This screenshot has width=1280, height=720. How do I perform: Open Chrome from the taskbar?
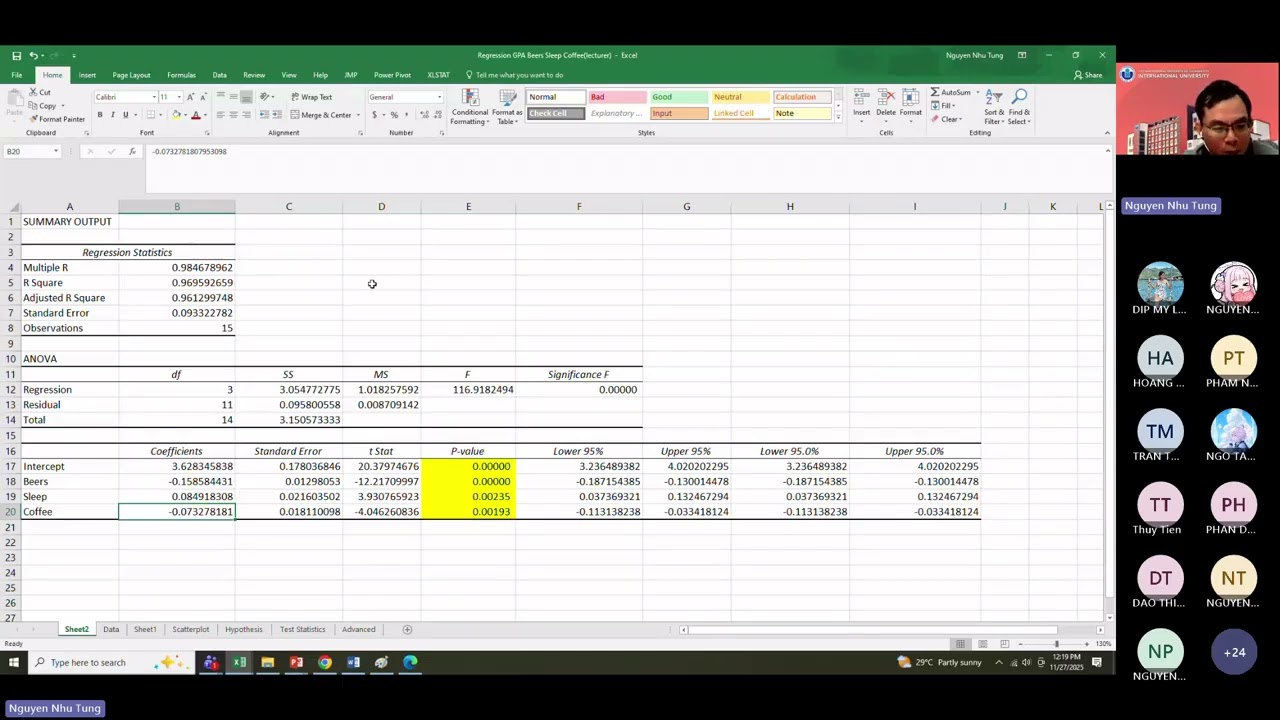(x=325, y=662)
